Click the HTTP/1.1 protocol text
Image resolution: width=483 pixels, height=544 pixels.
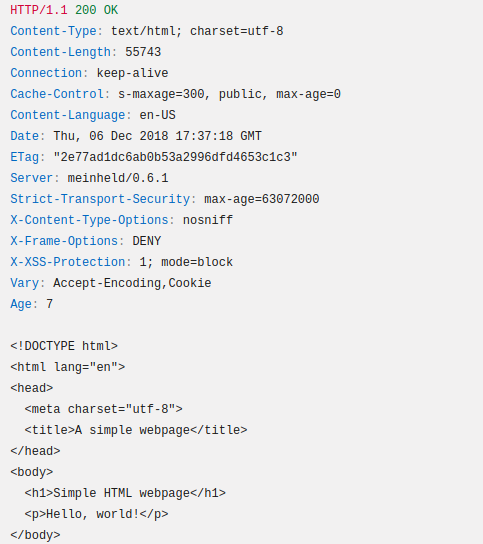click(x=39, y=10)
